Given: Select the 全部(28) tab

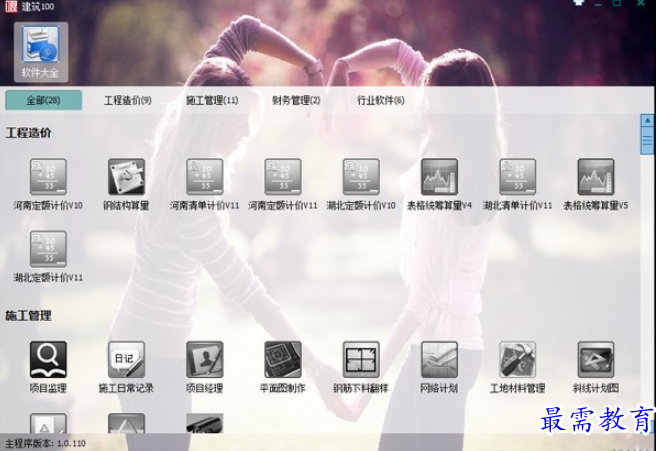Looking at the screenshot, I should click(43, 100).
